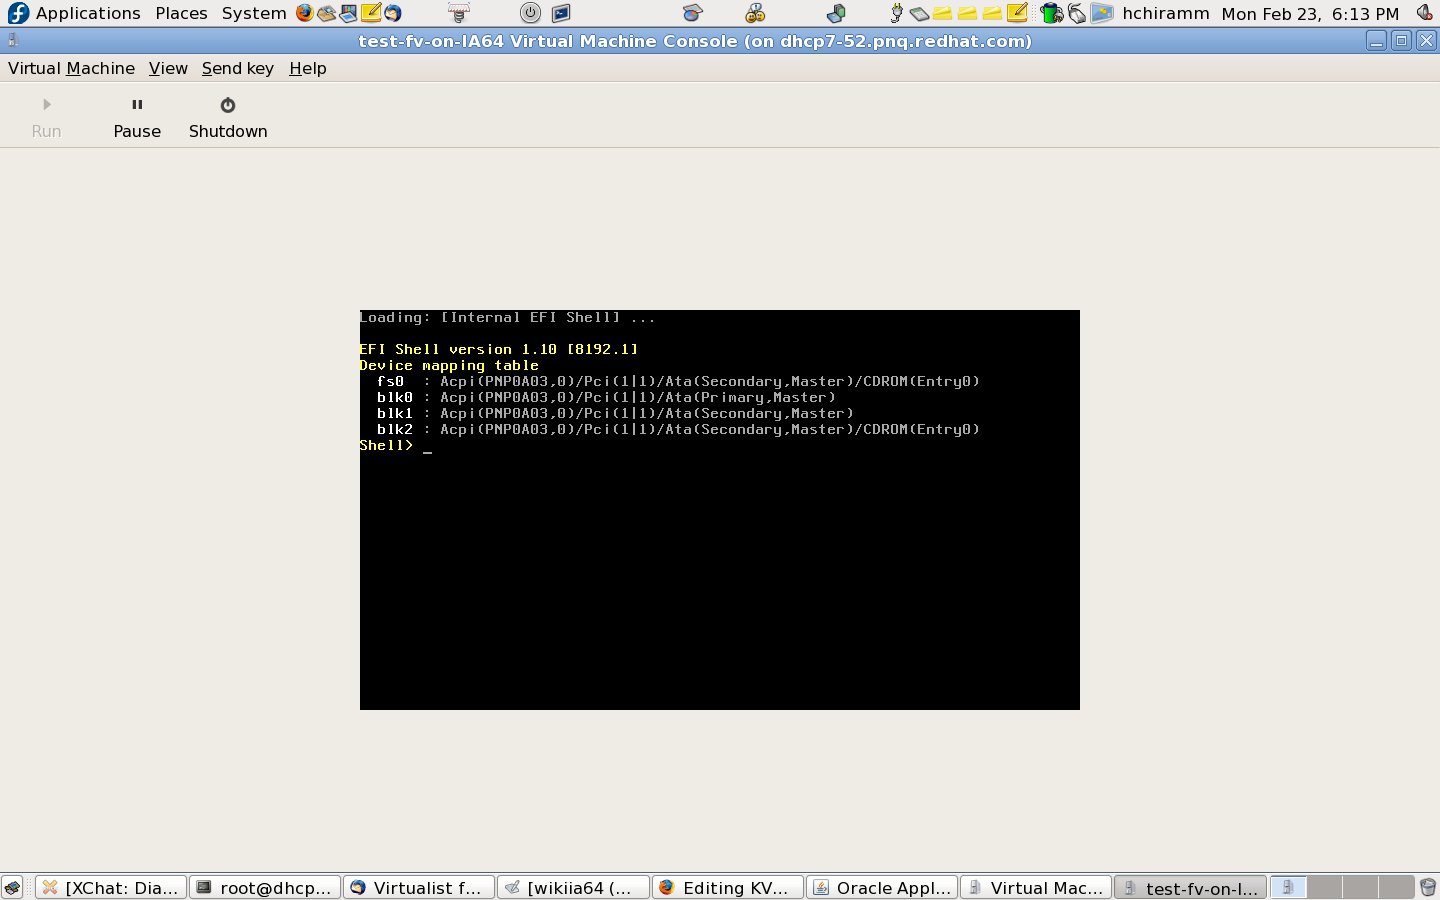1440x900 pixels.
Task: Click the mouse device icon in panel
Action: click(1076, 13)
